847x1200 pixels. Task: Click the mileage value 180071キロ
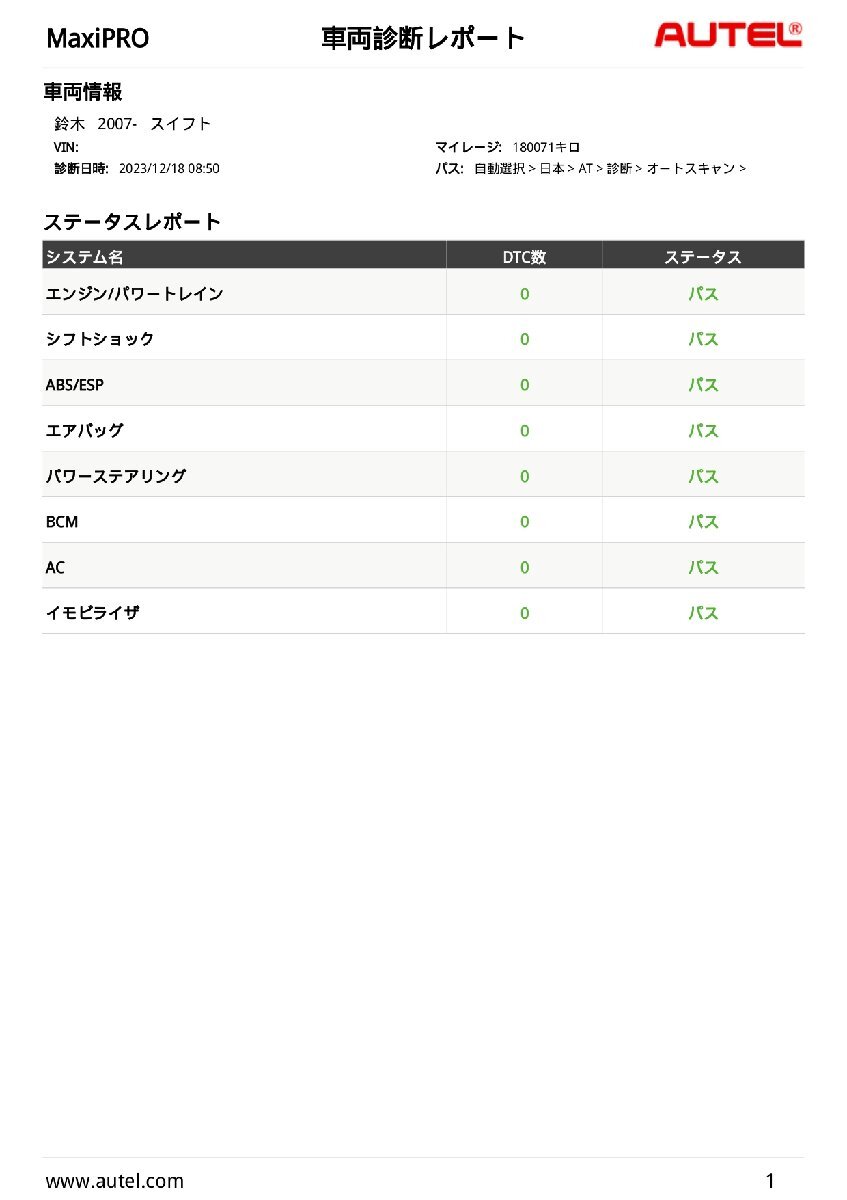coord(546,147)
